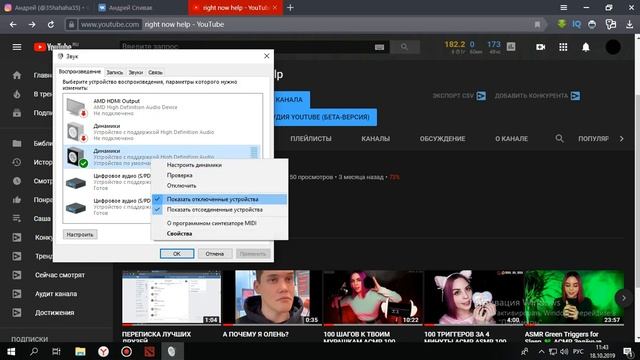Open the Trending flame icon in the sidebar
This screenshot has height=360, width=640.
17,94
